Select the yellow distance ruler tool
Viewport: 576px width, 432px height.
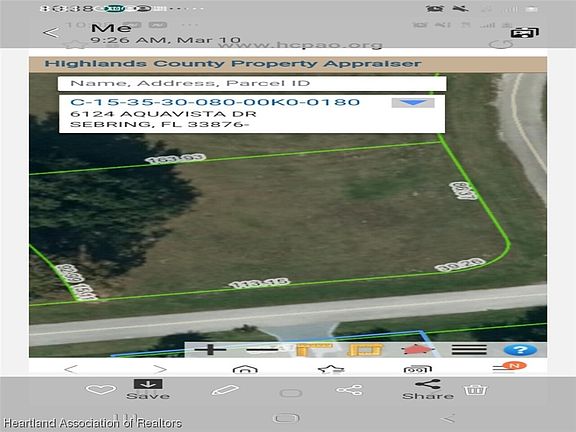click(x=314, y=349)
